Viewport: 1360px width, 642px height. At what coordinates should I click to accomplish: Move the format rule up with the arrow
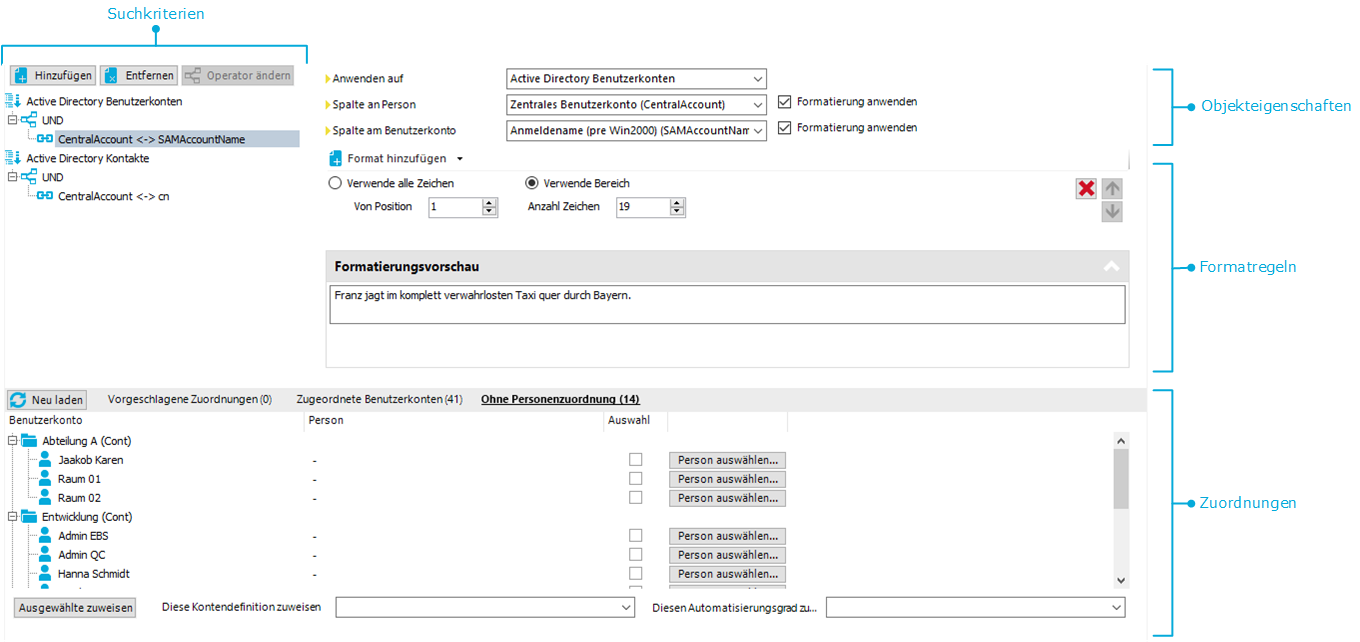(1112, 189)
